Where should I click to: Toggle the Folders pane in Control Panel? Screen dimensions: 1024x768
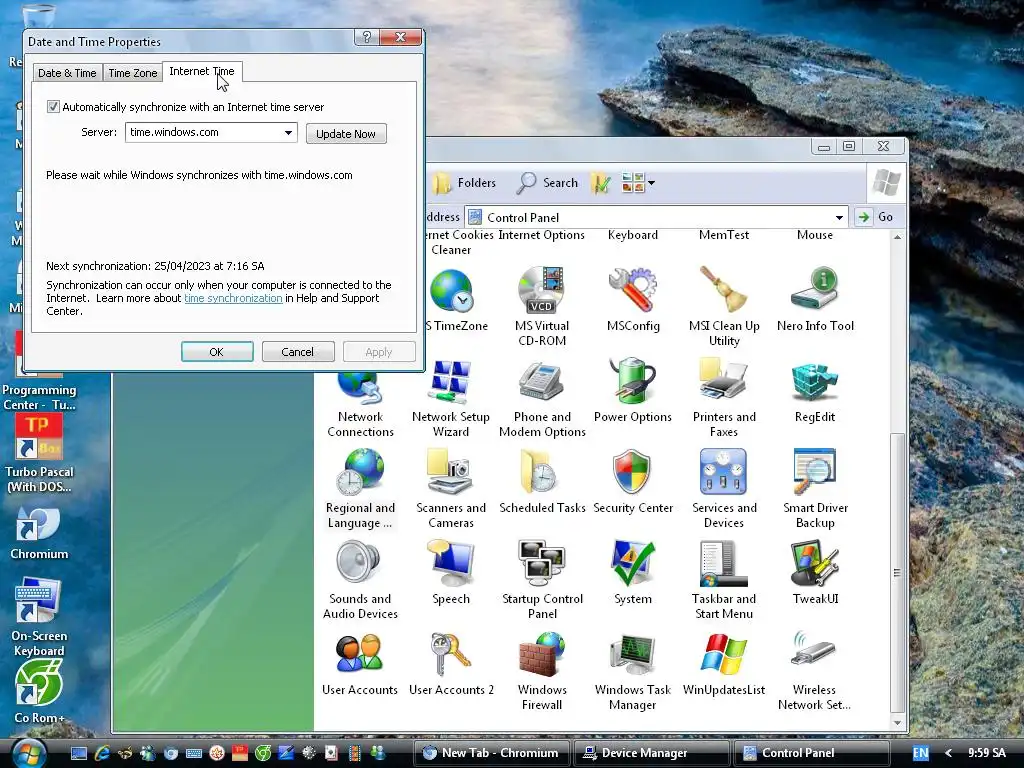(x=464, y=184)
